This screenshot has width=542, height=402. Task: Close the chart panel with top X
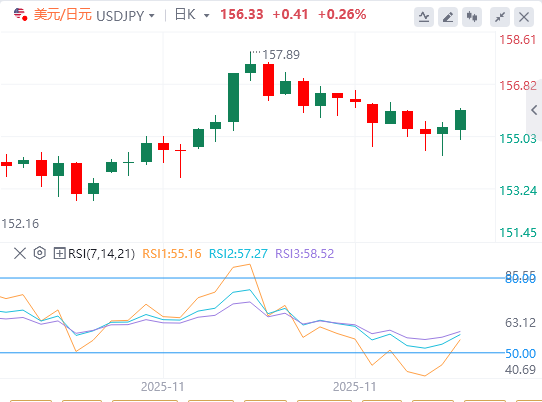524,16
